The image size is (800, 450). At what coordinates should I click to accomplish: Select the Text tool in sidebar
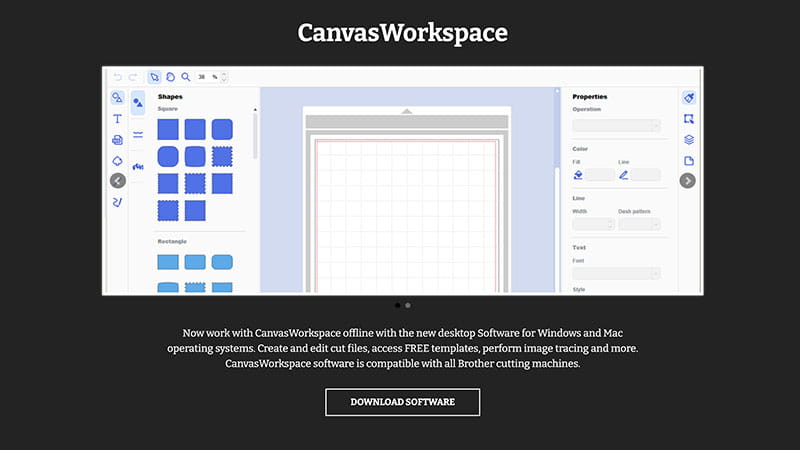coord(117,118)
